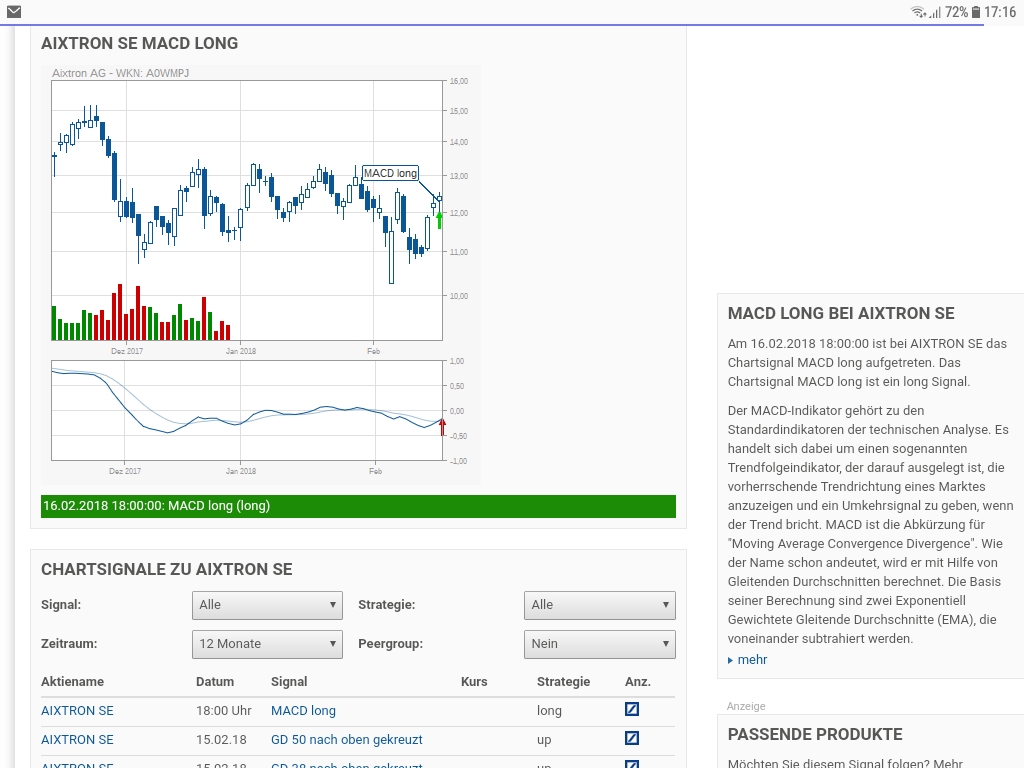The height and width of the screenshot is (768, 1024).
Task: Click the green arrow marker on price chart
Action: click(440, 220)
